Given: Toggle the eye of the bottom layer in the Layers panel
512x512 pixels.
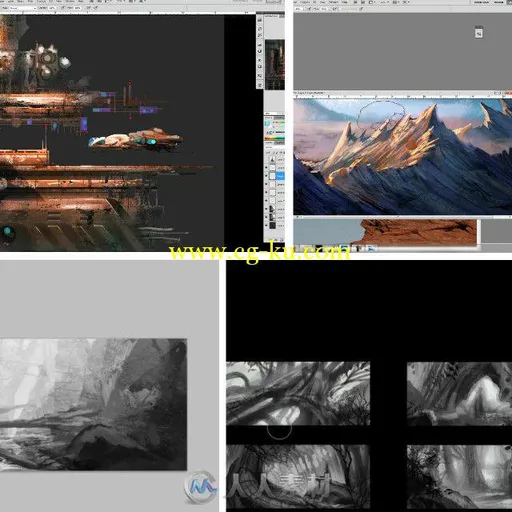Looking at the screenshot, I should [x=266, y=226].
